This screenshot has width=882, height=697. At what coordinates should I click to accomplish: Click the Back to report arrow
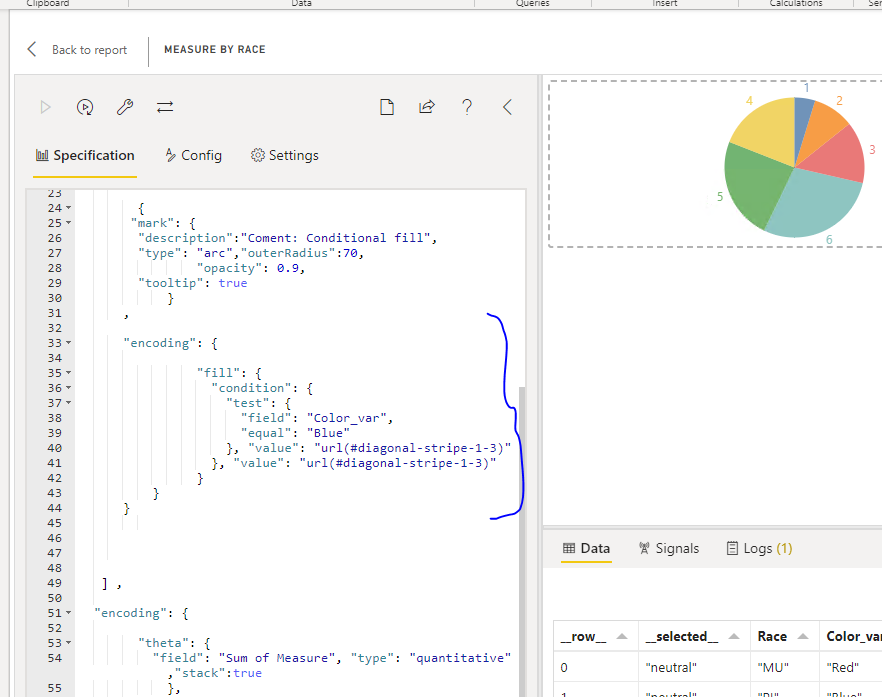tap(32, 50)
